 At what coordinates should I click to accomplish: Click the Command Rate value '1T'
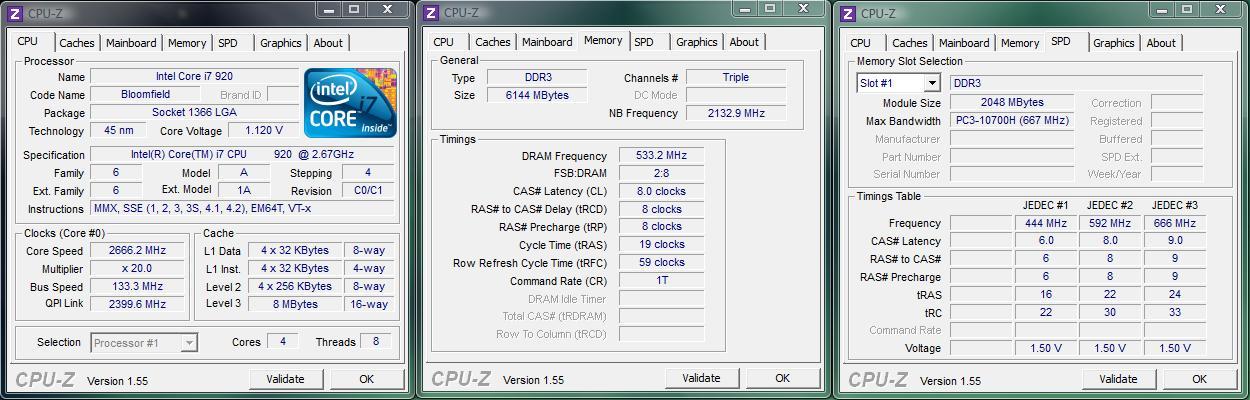pyautogui.click(x=661, y=281)
